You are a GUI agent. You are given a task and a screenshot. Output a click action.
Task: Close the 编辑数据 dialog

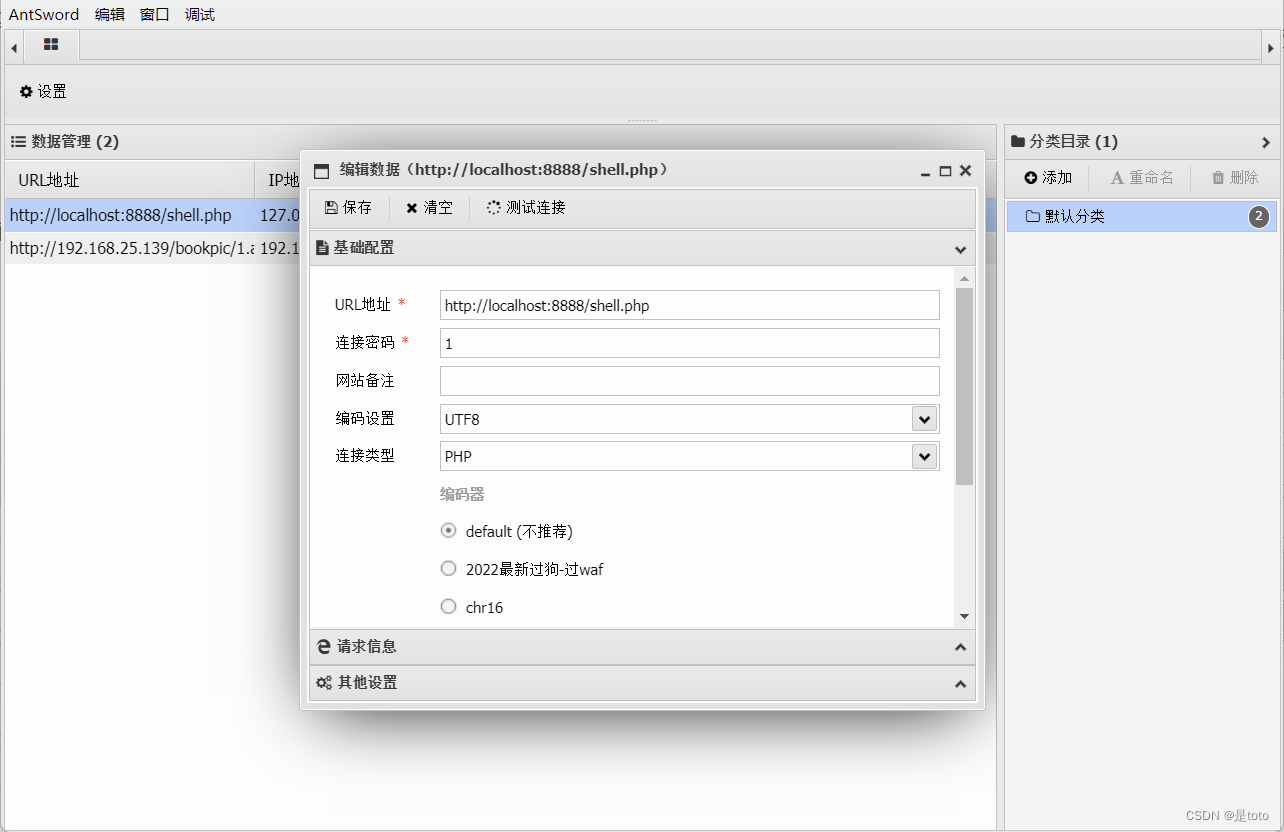click(x=965, y=171)
